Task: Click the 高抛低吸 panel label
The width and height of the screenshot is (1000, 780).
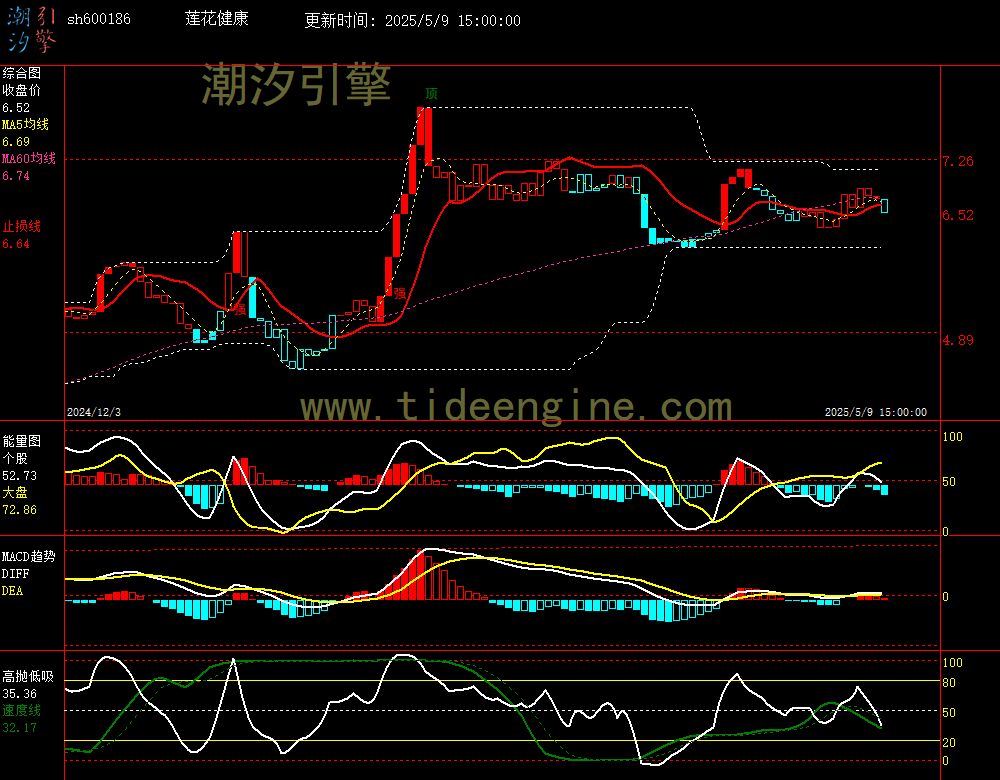Action: pyautogui.click(x=27, y=676)
